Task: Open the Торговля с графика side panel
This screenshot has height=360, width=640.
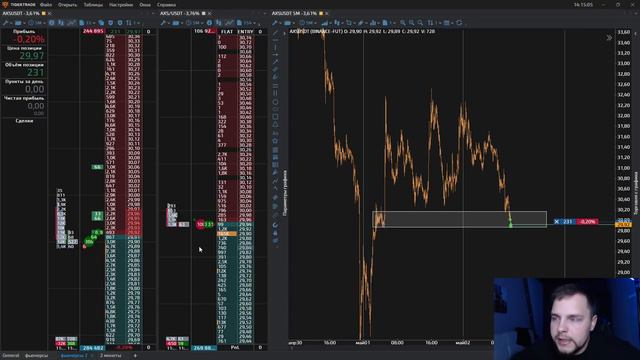Action: (x=636, y=193)
